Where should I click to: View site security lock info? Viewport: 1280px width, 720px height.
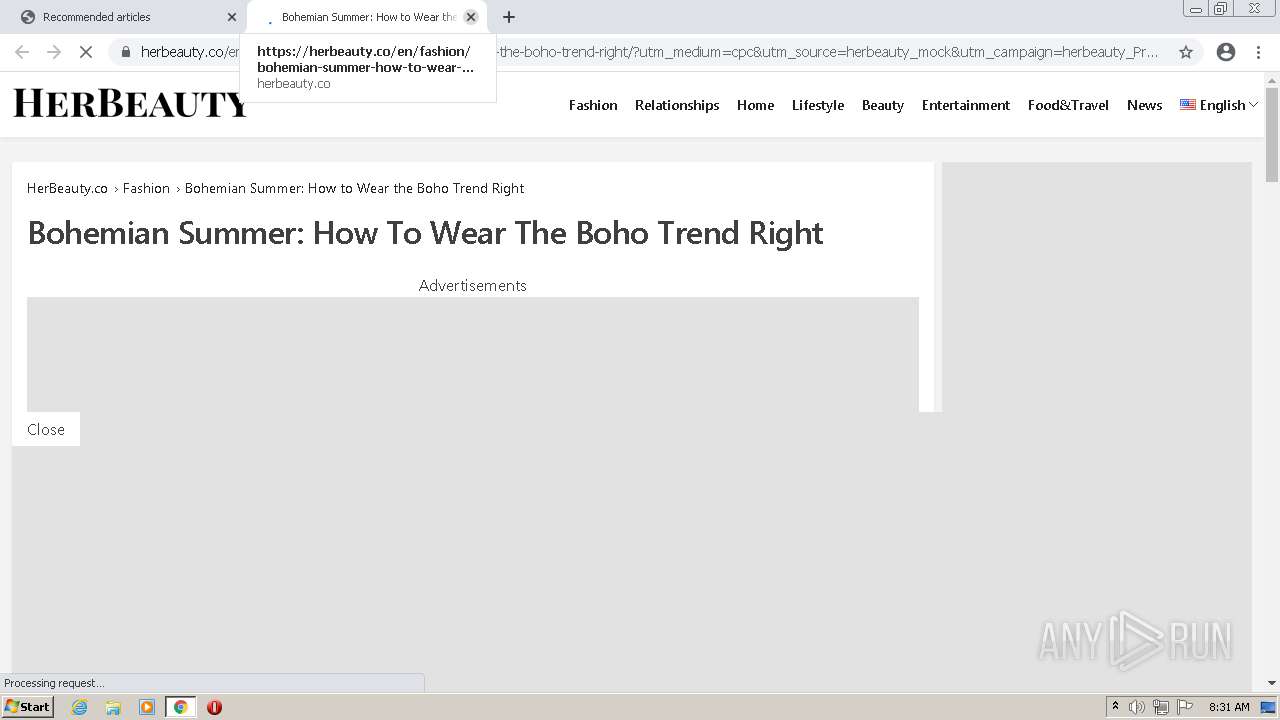tap(125, 52)
